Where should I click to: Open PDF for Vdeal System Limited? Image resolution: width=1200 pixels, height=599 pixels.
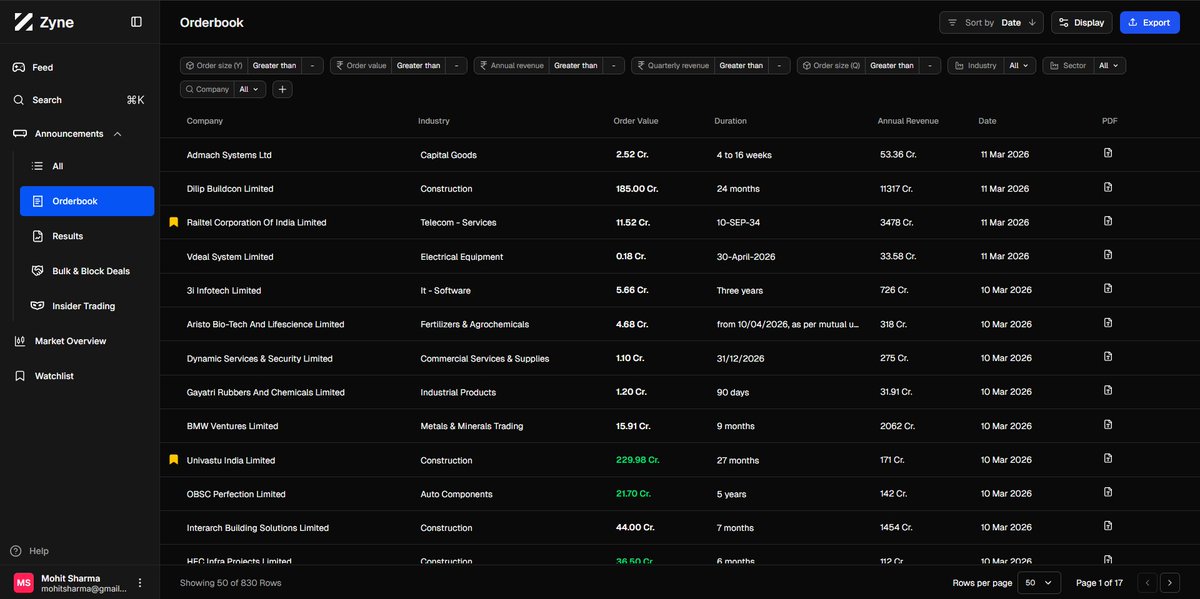click(x=1108, y=255)
